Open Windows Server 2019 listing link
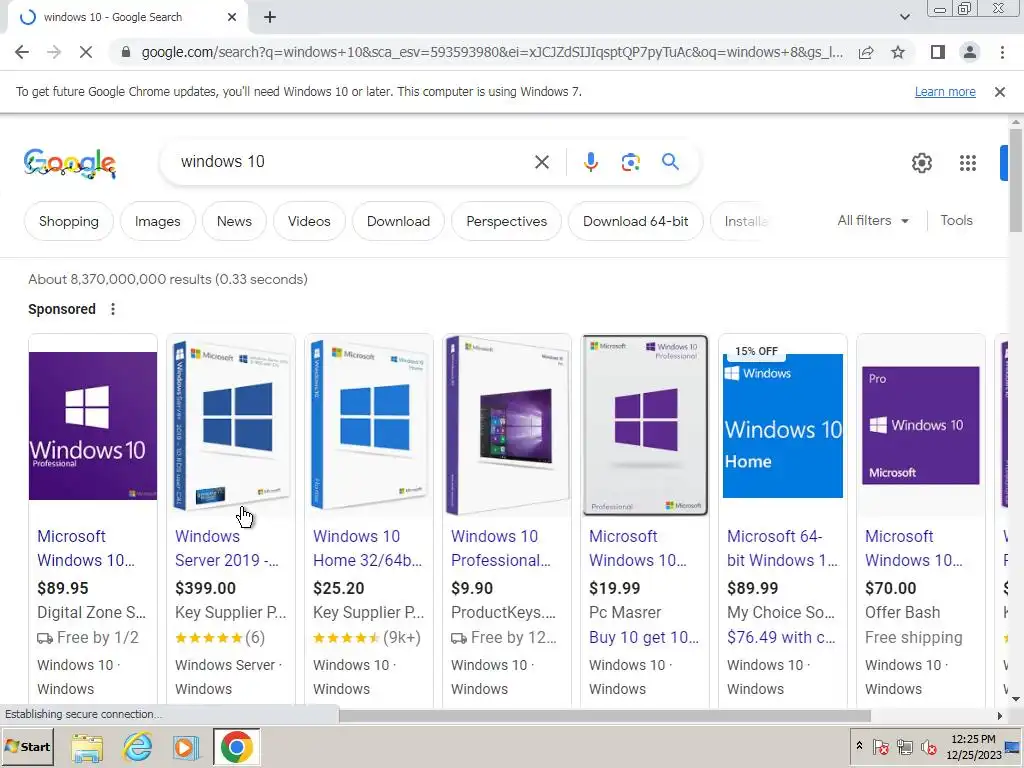 227,549
